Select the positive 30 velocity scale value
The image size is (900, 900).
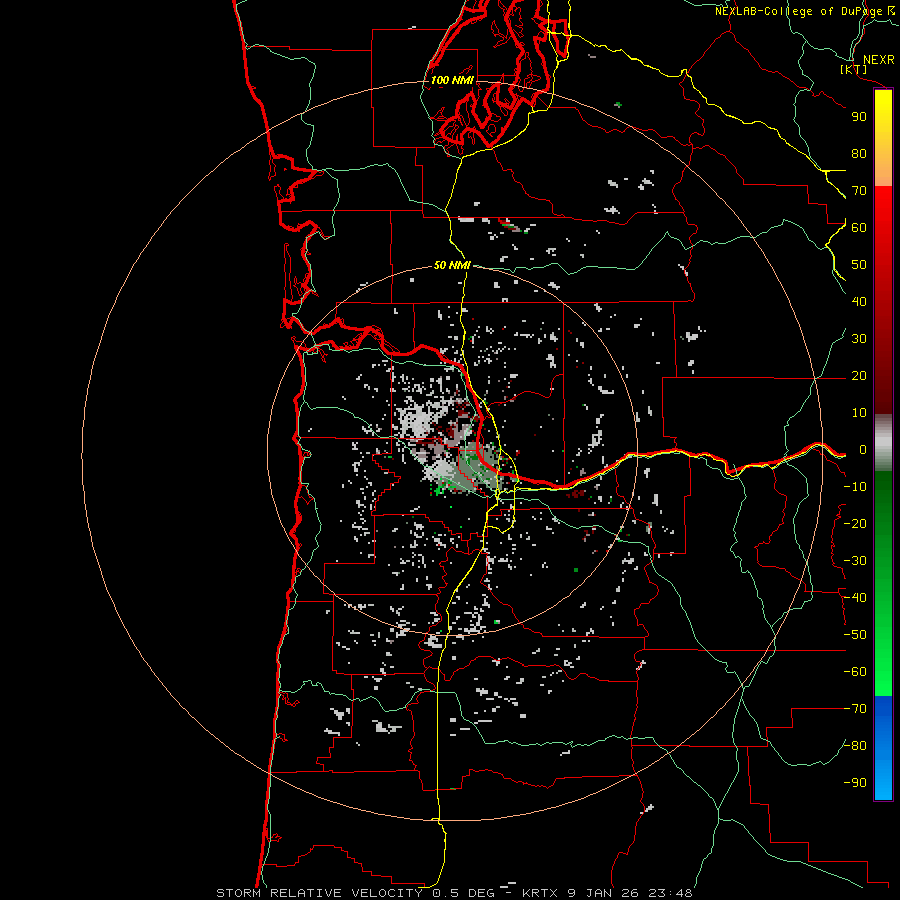(x=859, y=339)
